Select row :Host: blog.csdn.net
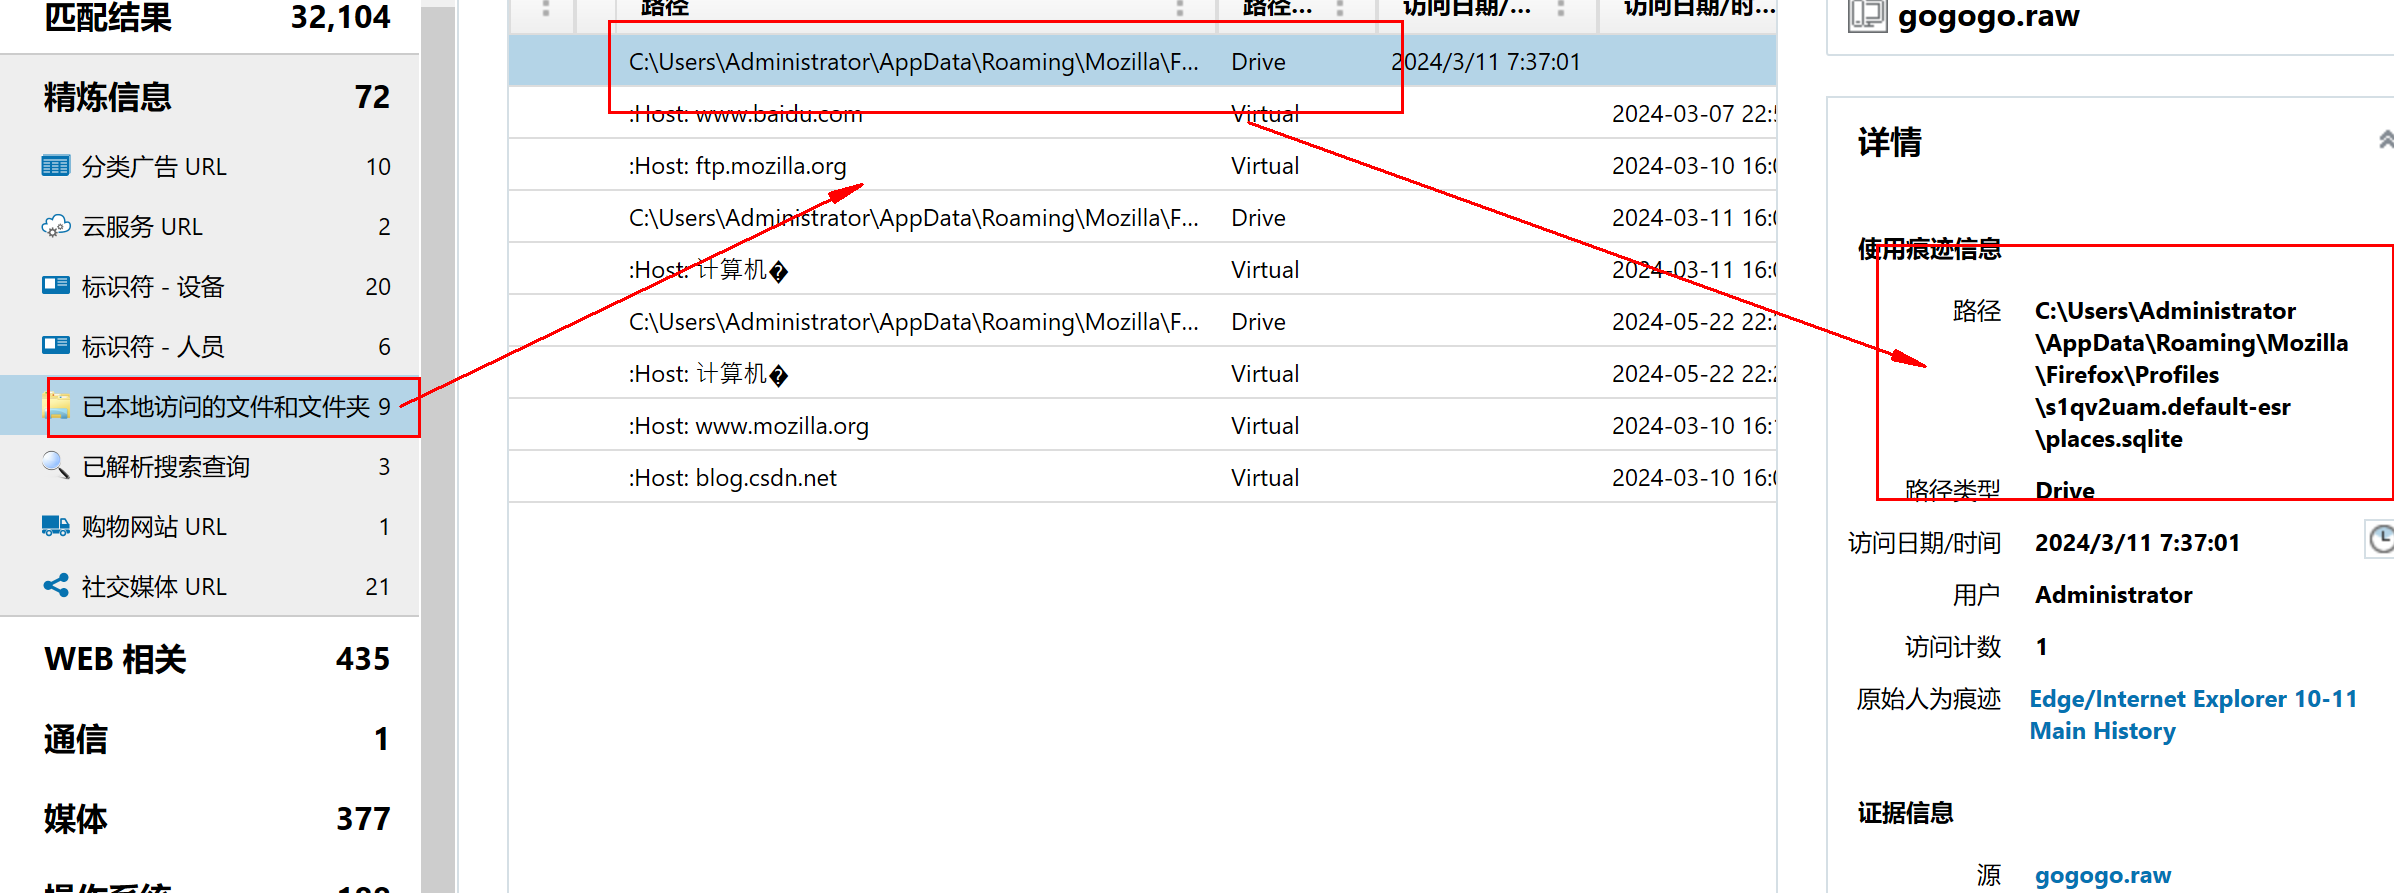Screen dimensions: 2394x893 (1142, 478)
